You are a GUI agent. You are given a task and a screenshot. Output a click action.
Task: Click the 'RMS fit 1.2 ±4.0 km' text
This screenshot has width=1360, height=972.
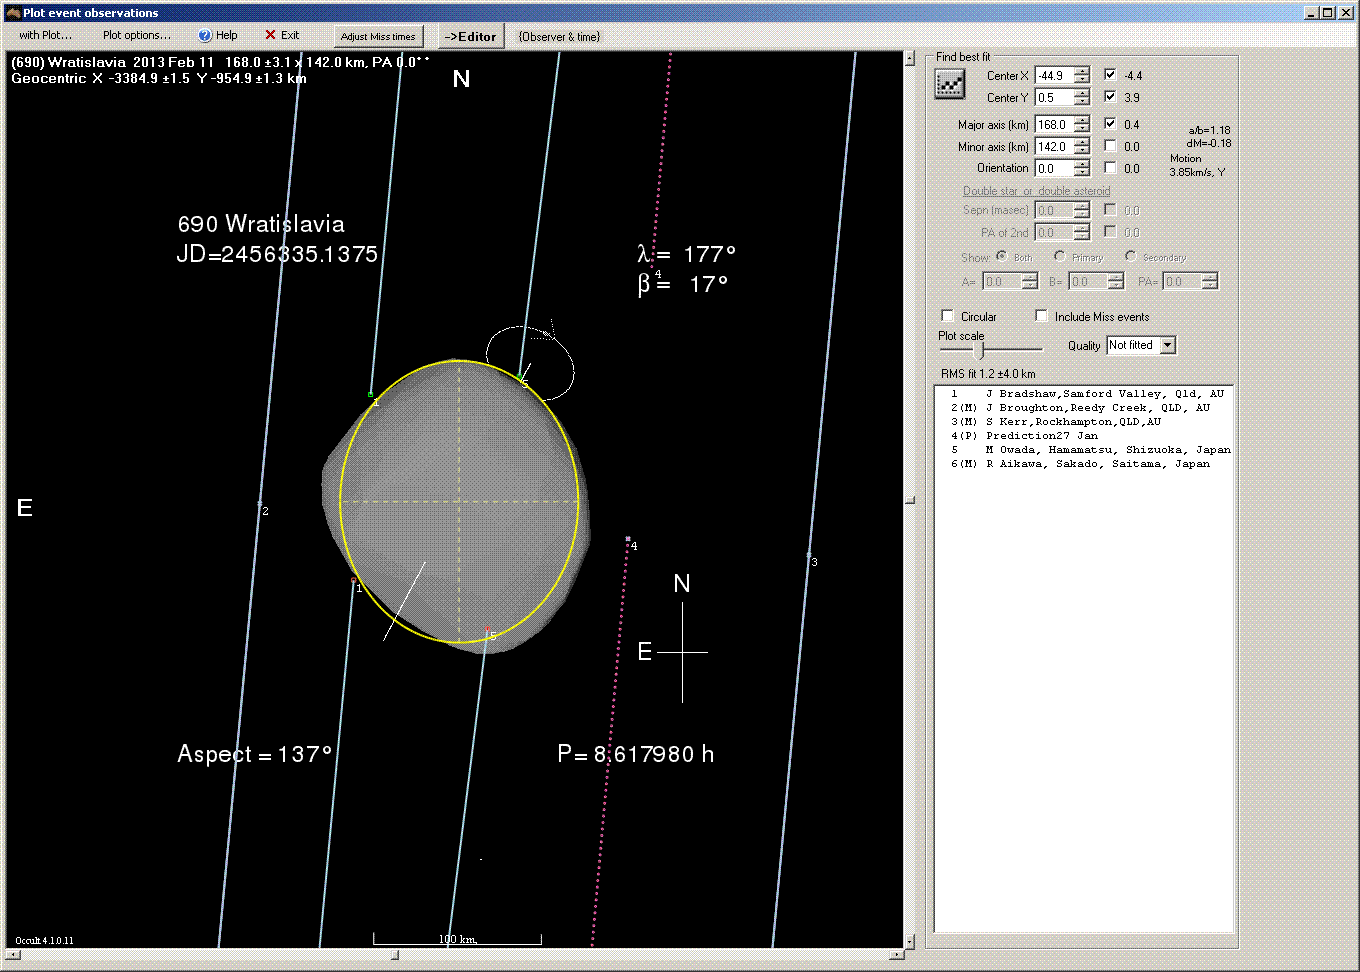point(988,374)
